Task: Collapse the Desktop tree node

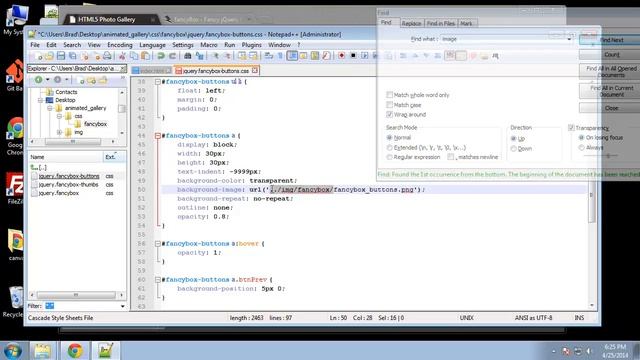Action: [x=40, y=100]
